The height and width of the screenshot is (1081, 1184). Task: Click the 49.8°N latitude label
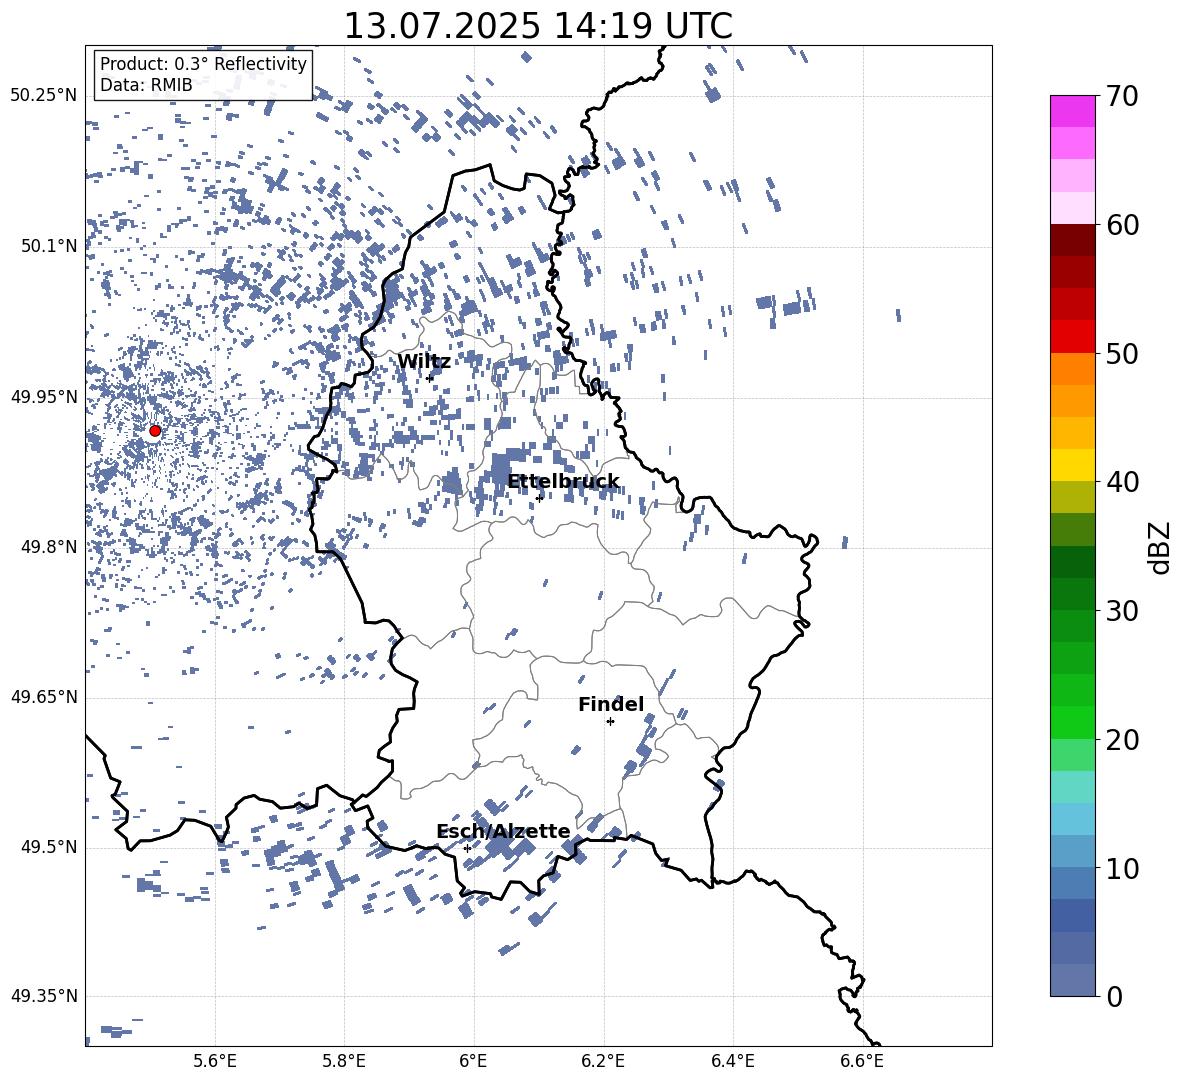[50, 547]
